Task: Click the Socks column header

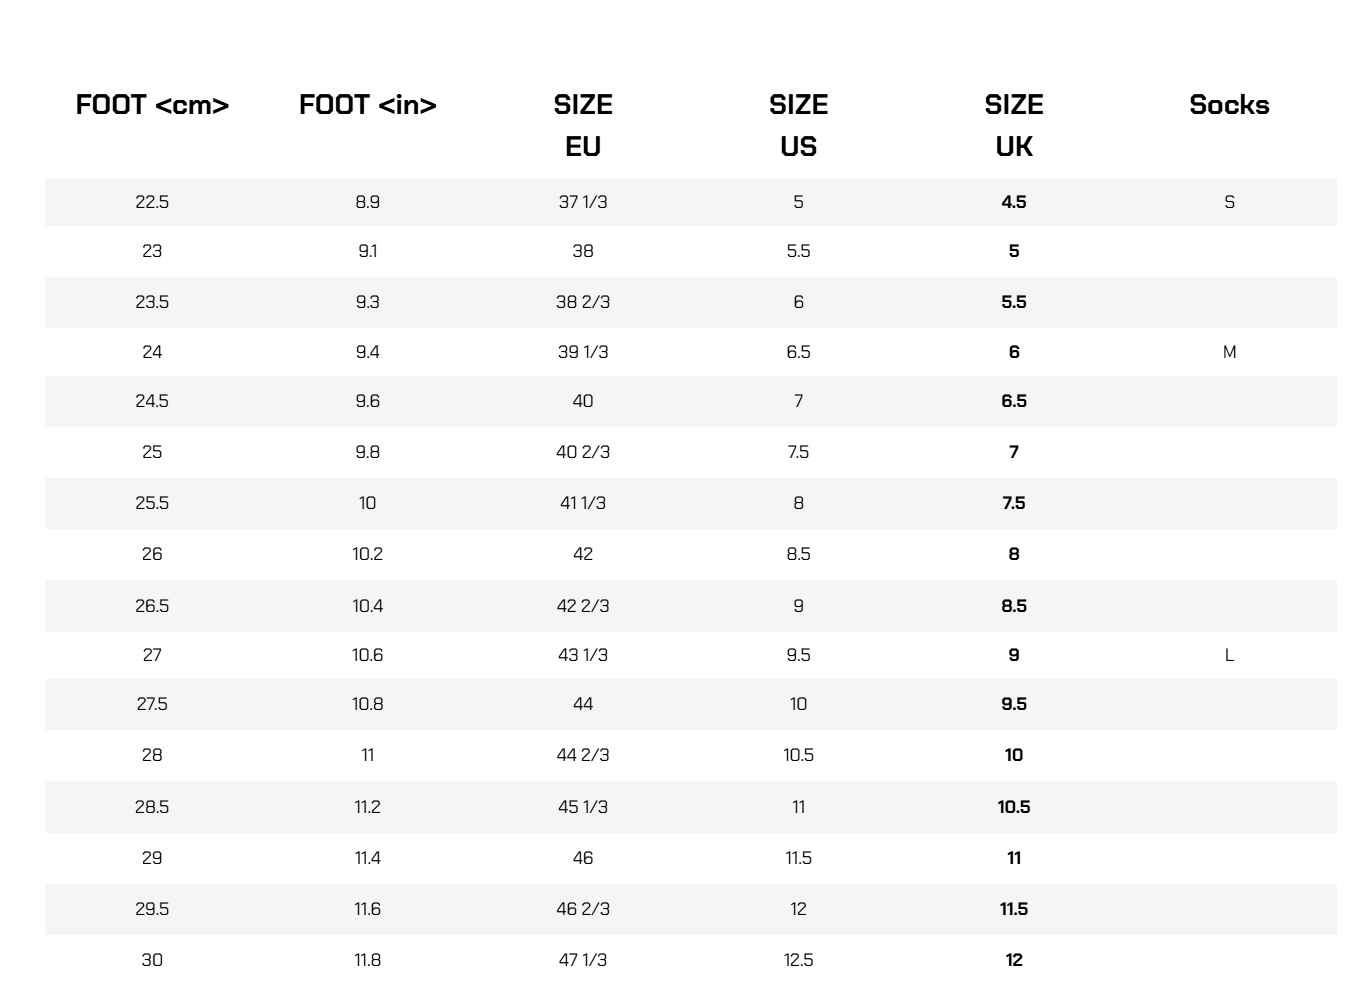Action: tap(1229, 105)
